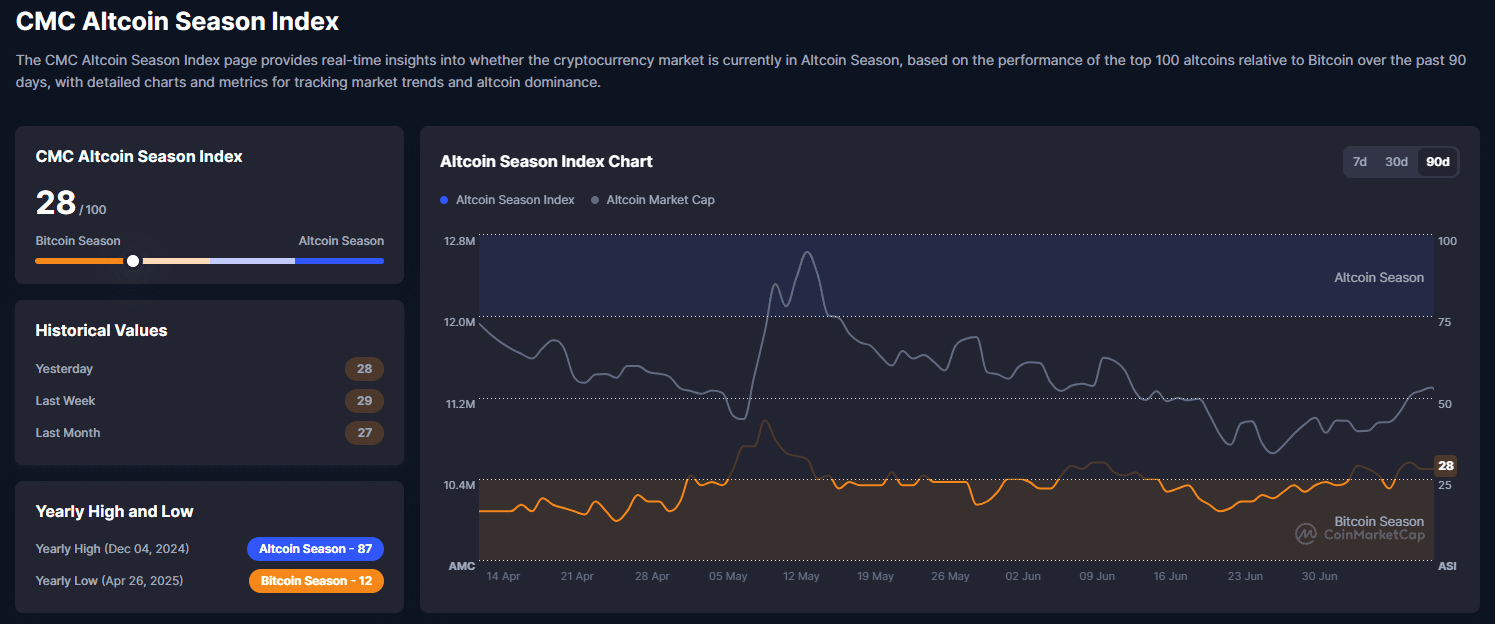This screenshot has width=1495, height=624.
Task: Click Last Week's value badge 29
Action: (x=364, y=401)
